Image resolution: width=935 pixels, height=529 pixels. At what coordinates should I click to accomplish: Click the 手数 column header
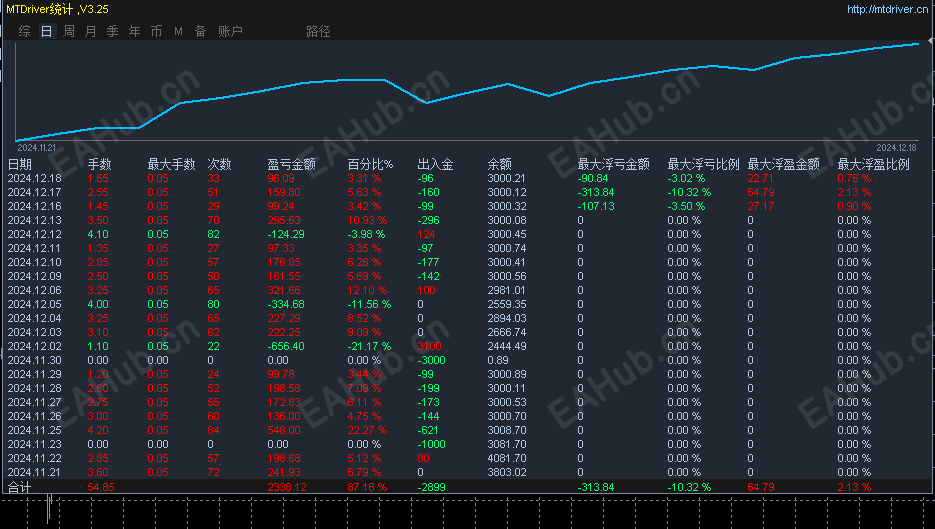[x=100, y=164]
